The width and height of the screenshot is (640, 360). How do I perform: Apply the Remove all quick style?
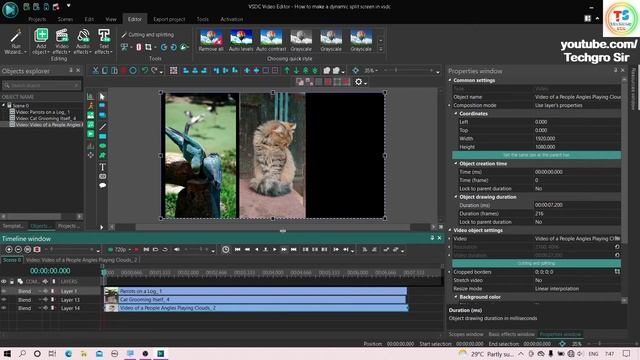(211, 40)
